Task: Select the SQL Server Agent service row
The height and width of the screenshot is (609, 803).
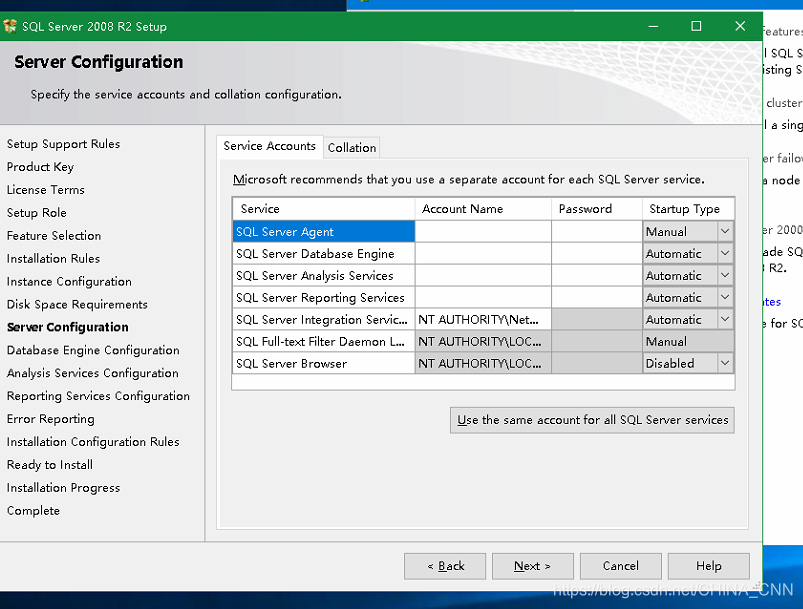Action: 324,232
